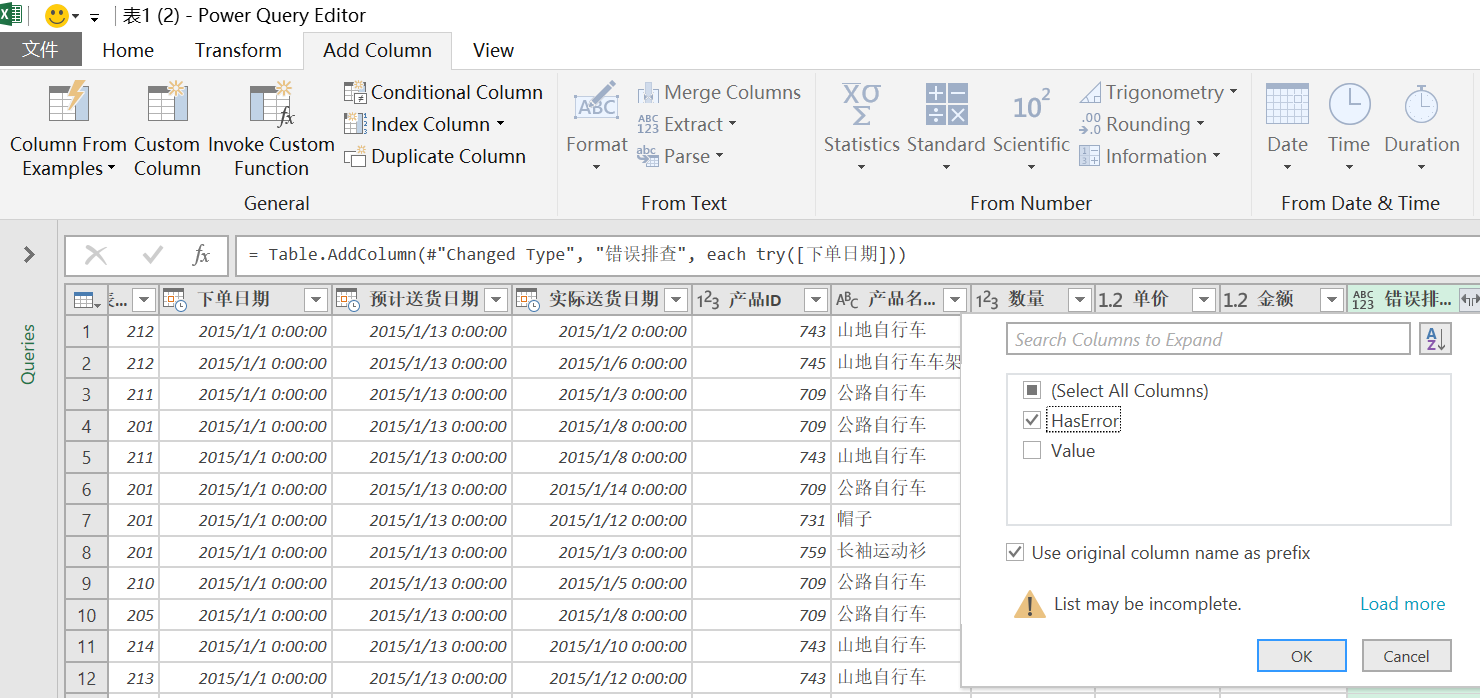Switch to the View tab
The width and height of the screenshot is (1480, 698).
(493, 50)
